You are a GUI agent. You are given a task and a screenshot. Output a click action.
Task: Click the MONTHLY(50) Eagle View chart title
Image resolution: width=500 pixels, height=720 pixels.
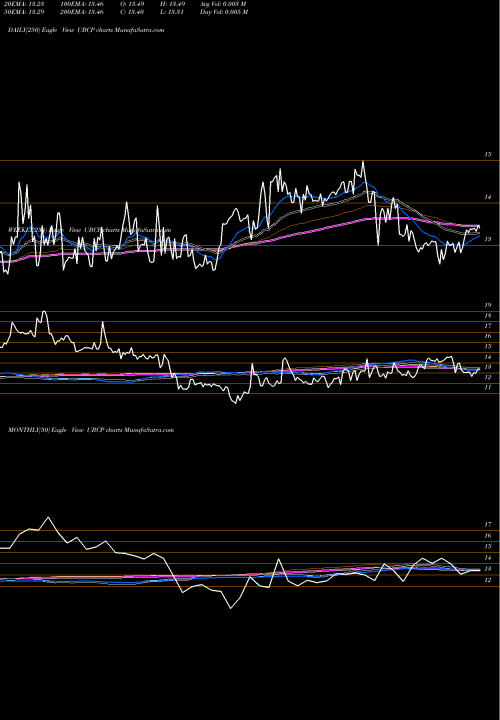click(x=91, y=430)
